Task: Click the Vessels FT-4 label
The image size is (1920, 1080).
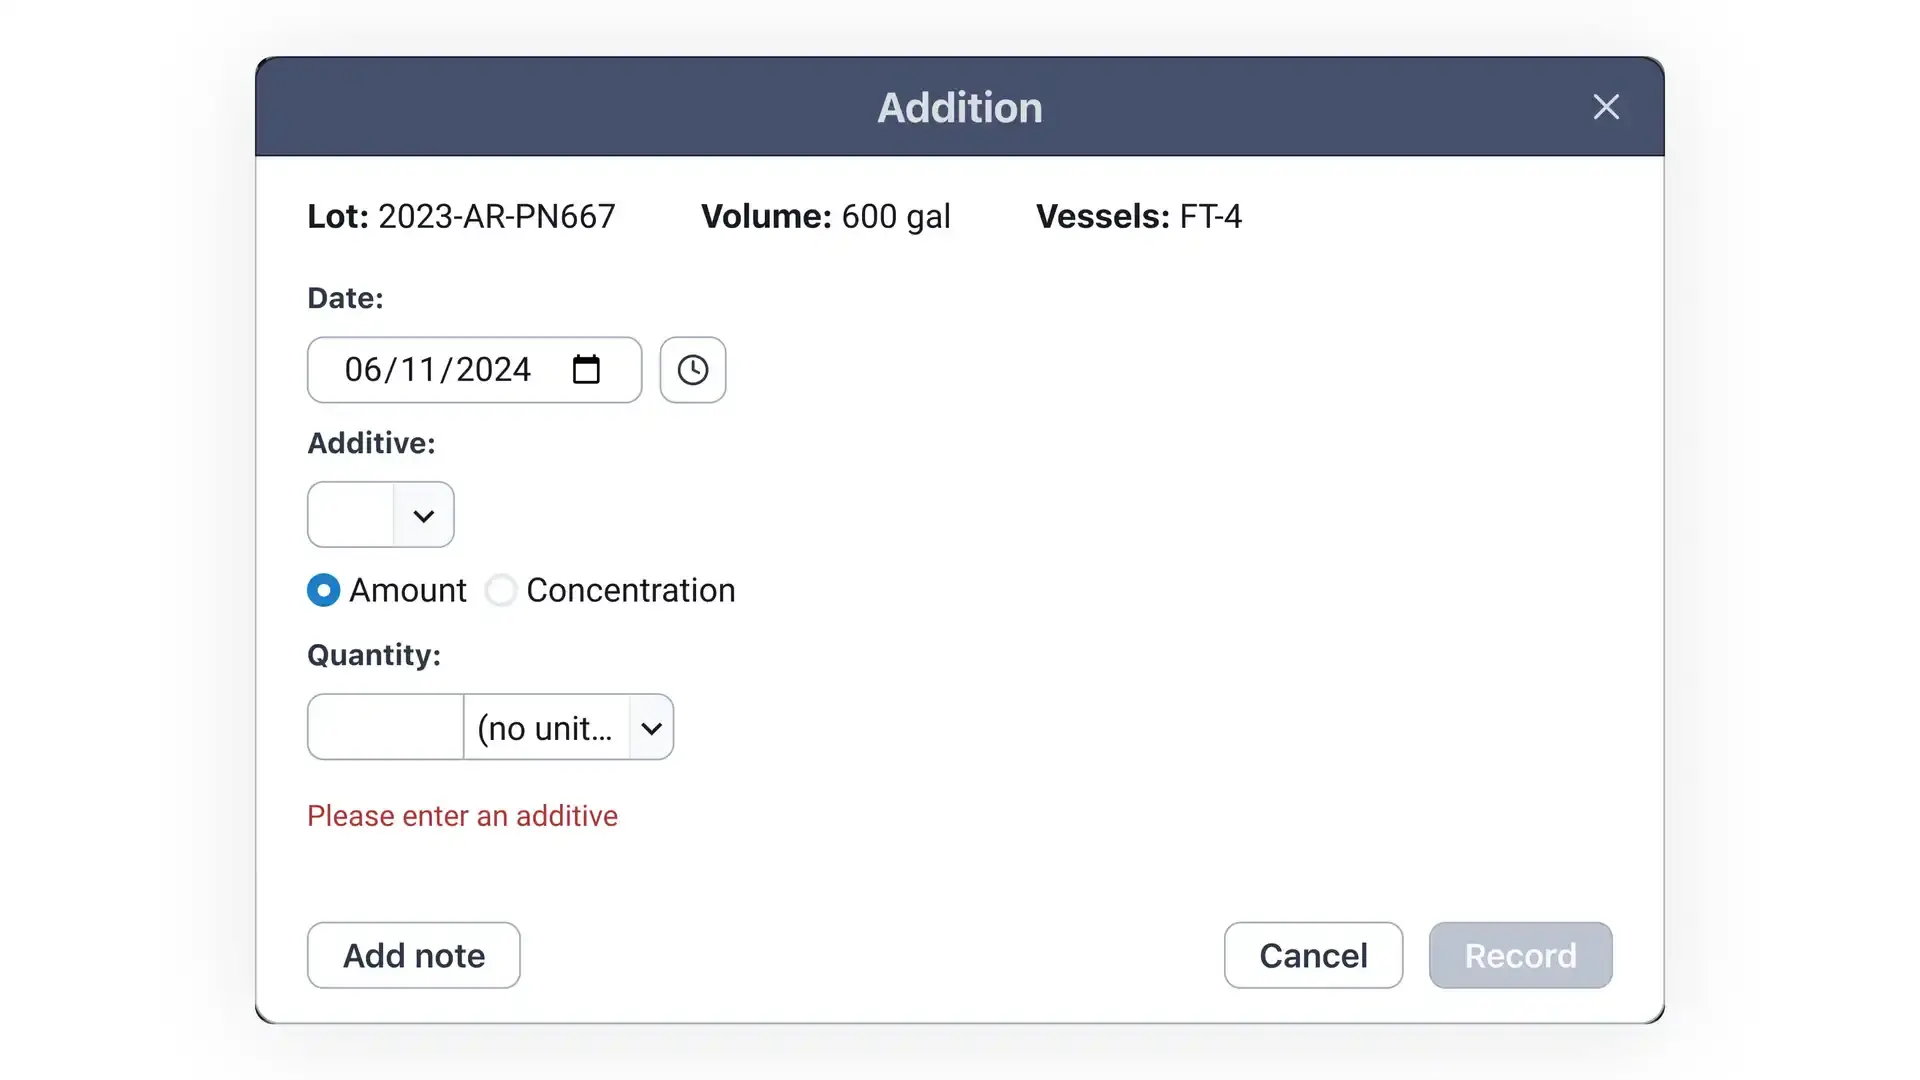Action: coord(1139,215)
